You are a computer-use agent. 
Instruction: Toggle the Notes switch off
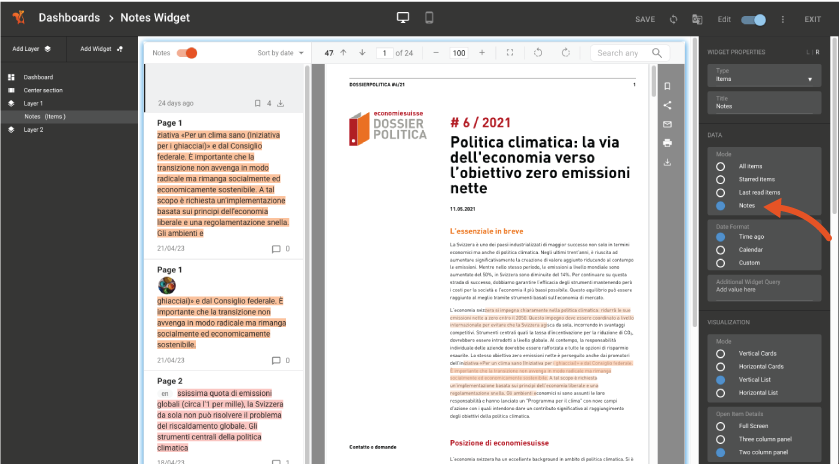(x=187, y=52)
